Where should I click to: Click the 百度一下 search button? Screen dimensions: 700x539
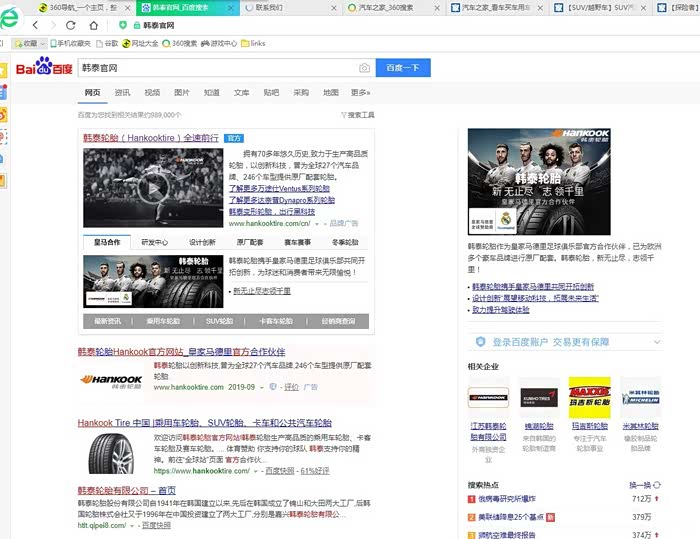[403, 68]
